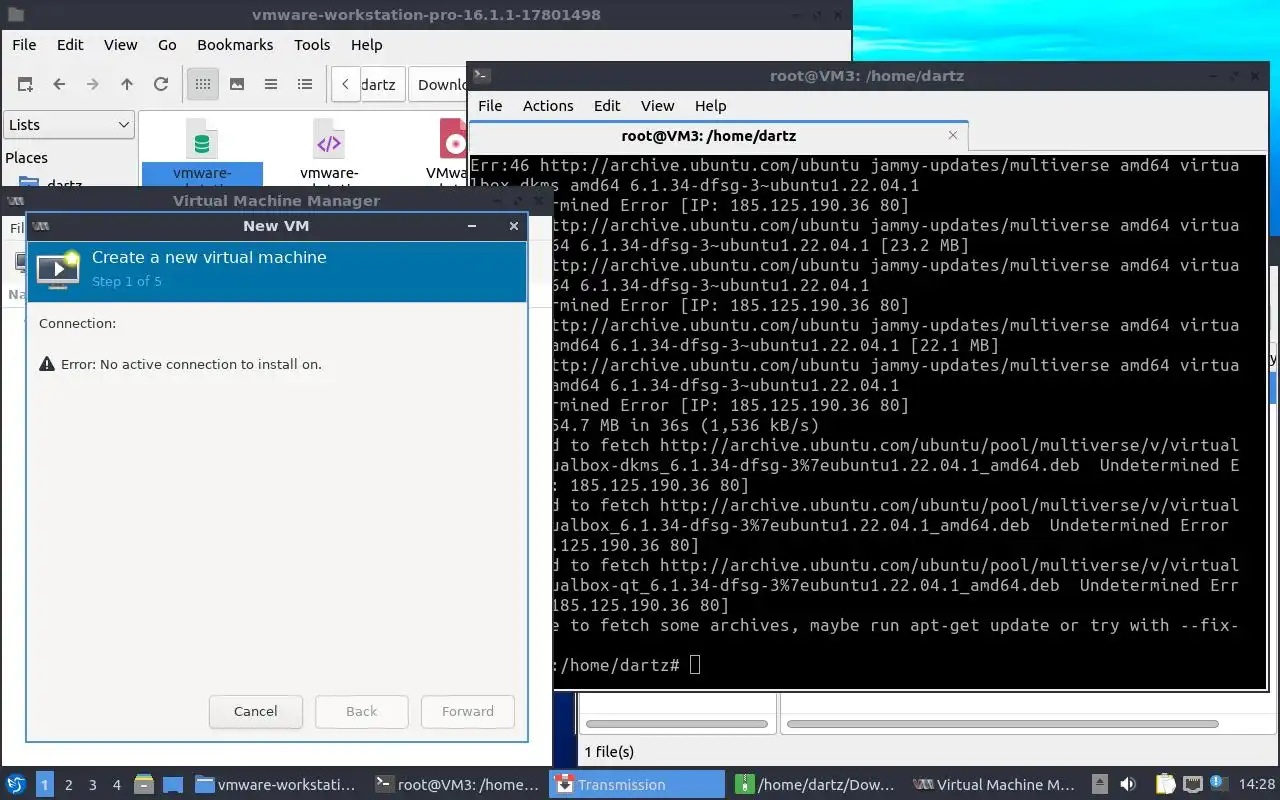Image resolution: width=1280 pixels, height=800 pixels.
Task: Switch to virtual desktop 4
Action: click(116, 784)
